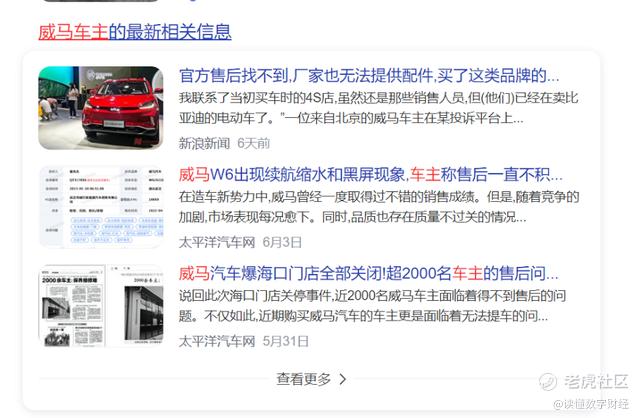The width and height of the screenshot is (640, 418).
Task: Click snippet text 我联系了当初买车时的4S店
Action: tap(378, 98)
